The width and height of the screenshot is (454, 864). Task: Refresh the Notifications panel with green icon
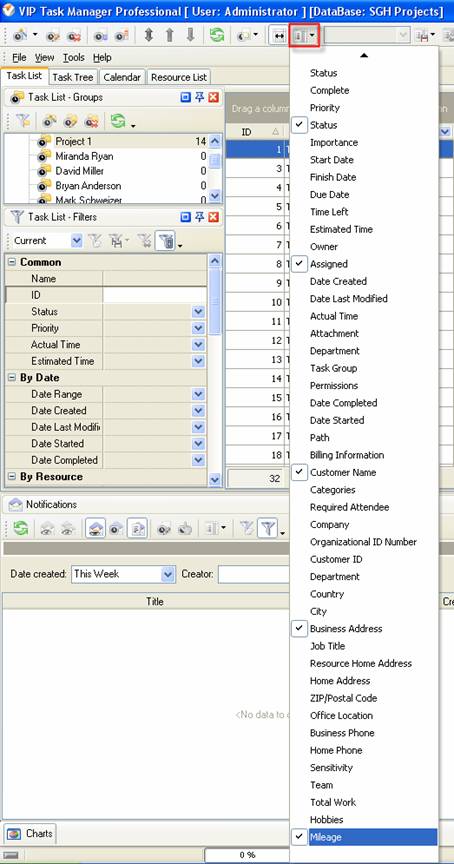[x=20, y=528]
